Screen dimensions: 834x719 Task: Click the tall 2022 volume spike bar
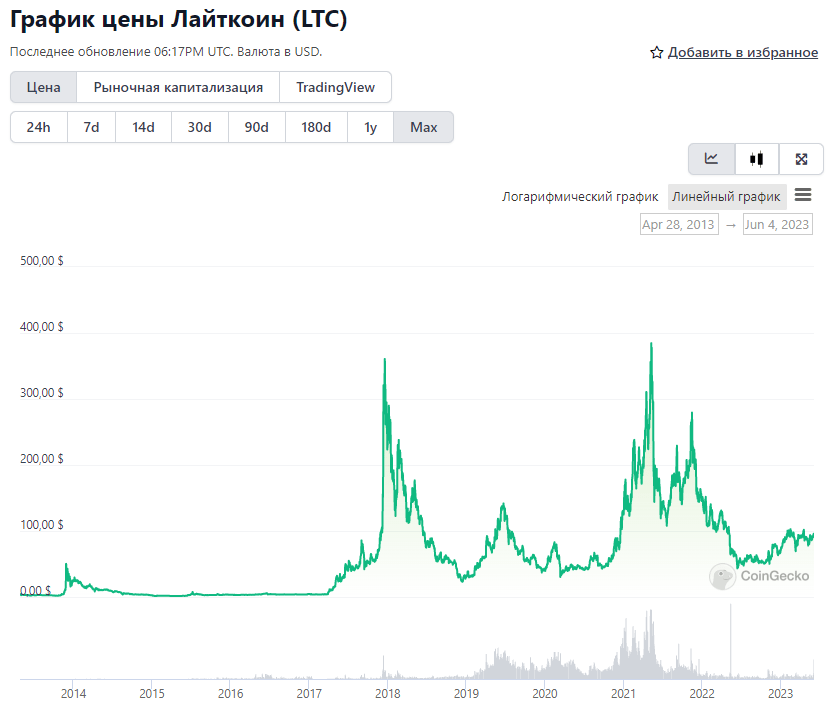coord(730,641)
